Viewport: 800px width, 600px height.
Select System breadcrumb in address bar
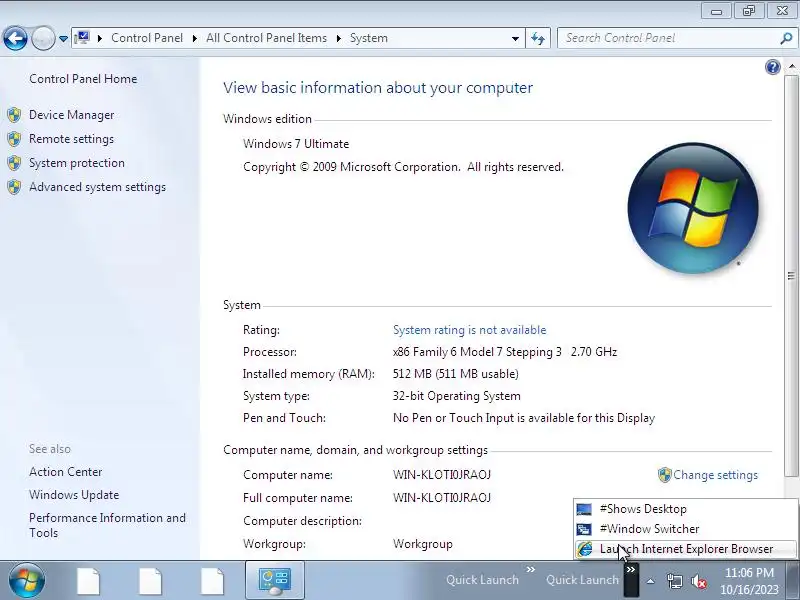(369, 38)
